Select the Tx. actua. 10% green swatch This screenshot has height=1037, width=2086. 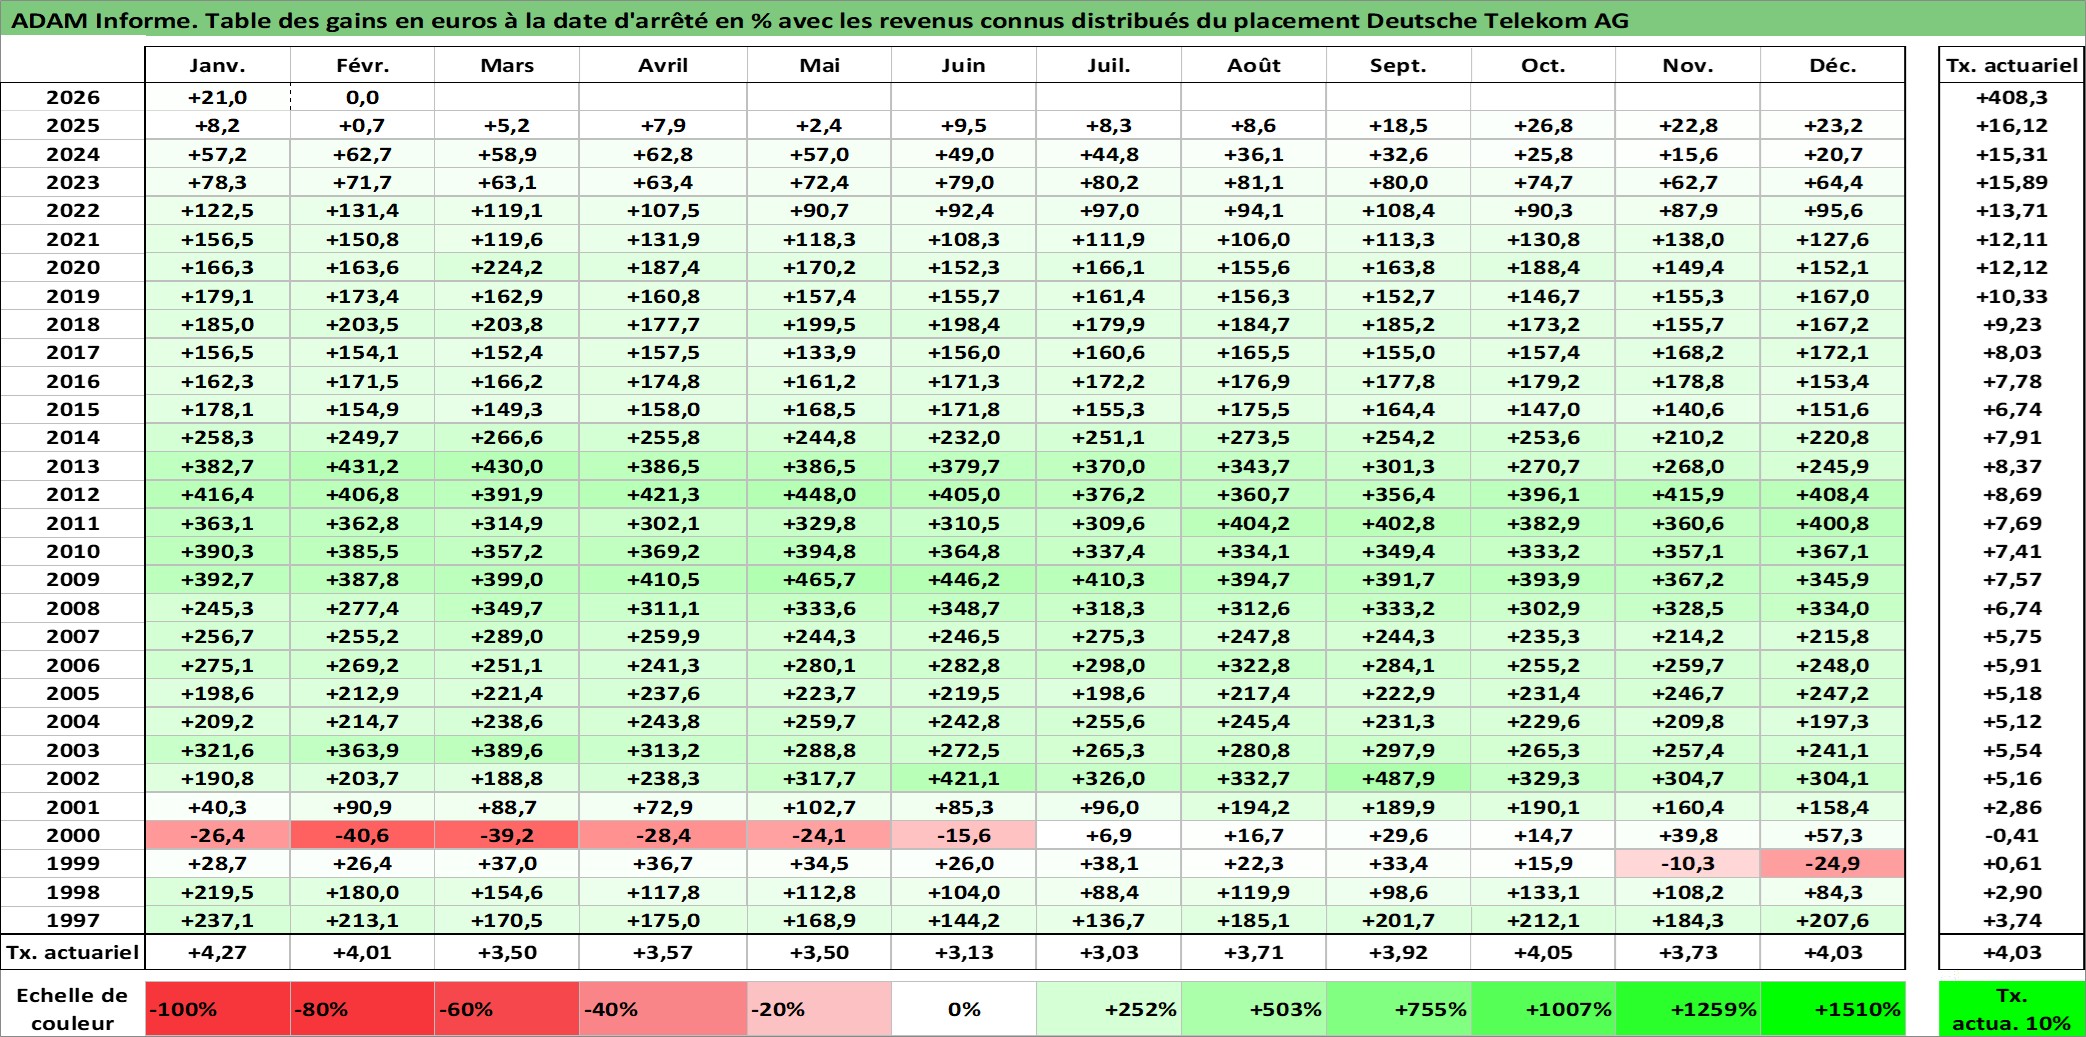point(2012,1009)
